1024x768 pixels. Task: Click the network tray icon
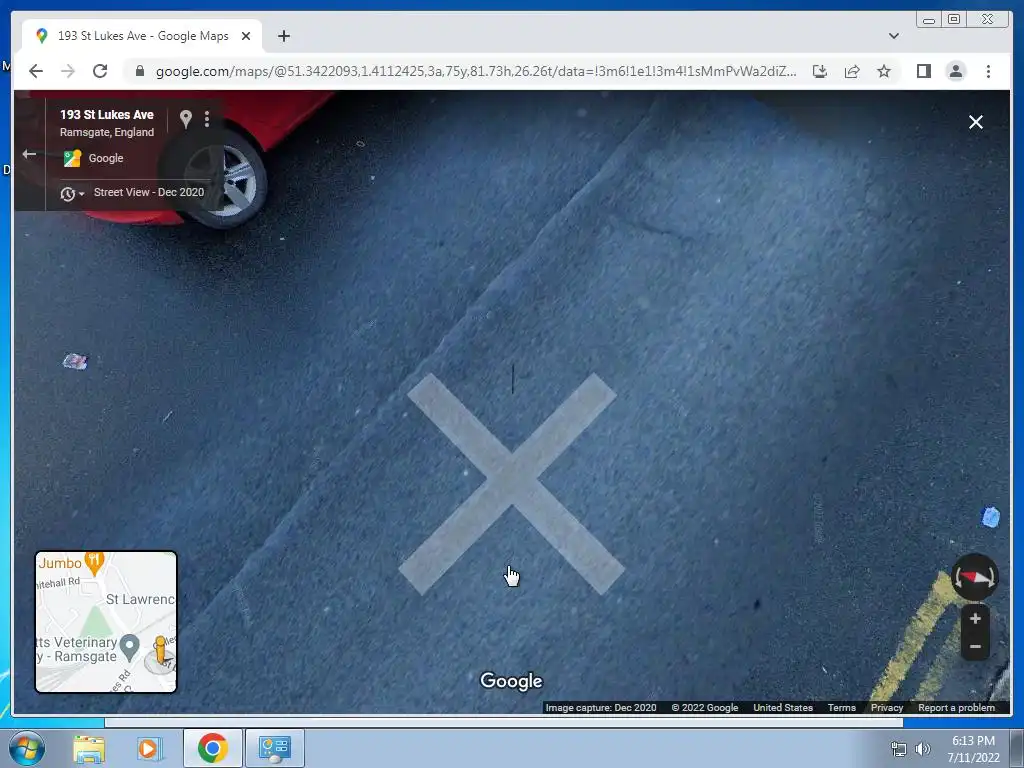(899, 749)
